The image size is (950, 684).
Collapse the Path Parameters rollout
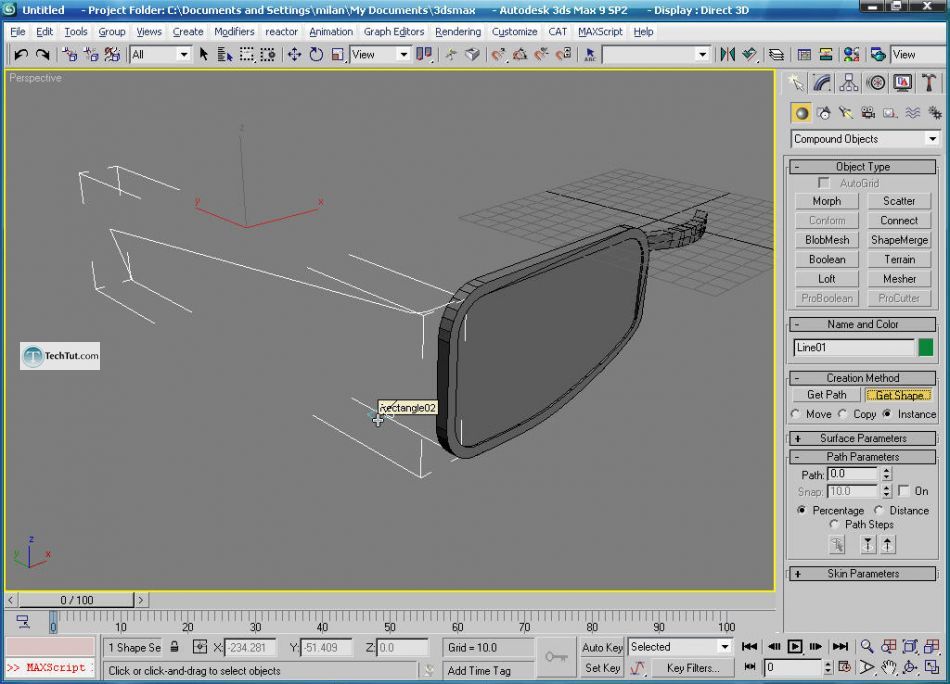[863, 456]
